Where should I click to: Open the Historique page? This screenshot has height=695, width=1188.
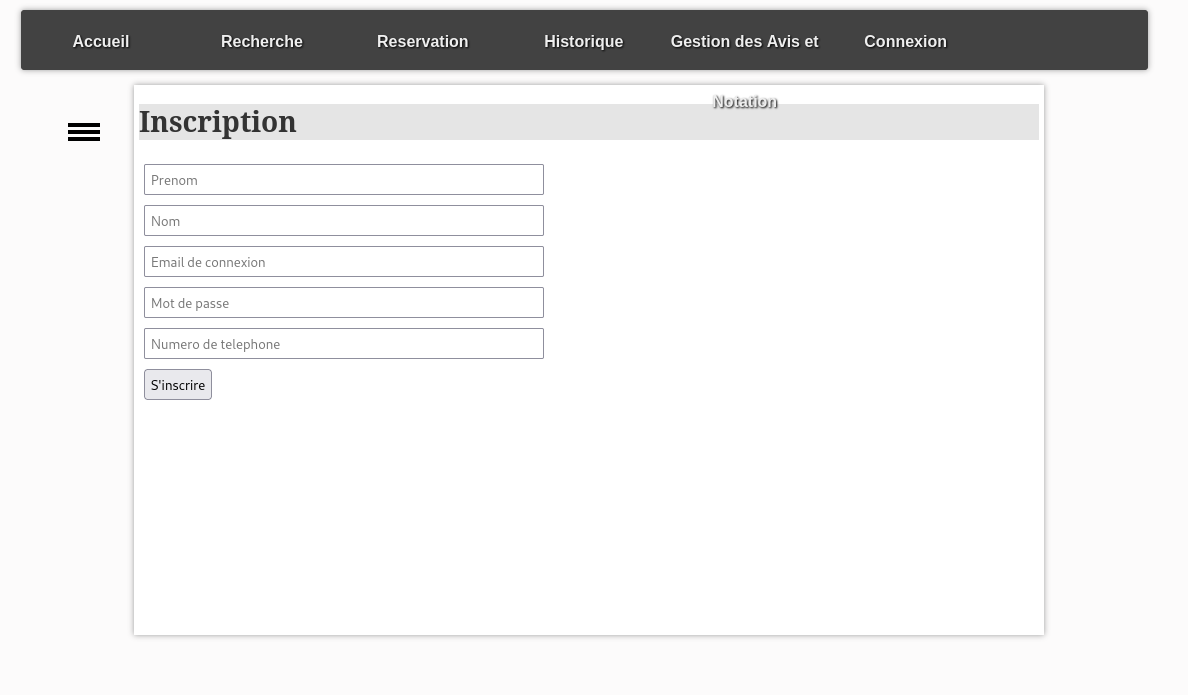coord(583,42)
